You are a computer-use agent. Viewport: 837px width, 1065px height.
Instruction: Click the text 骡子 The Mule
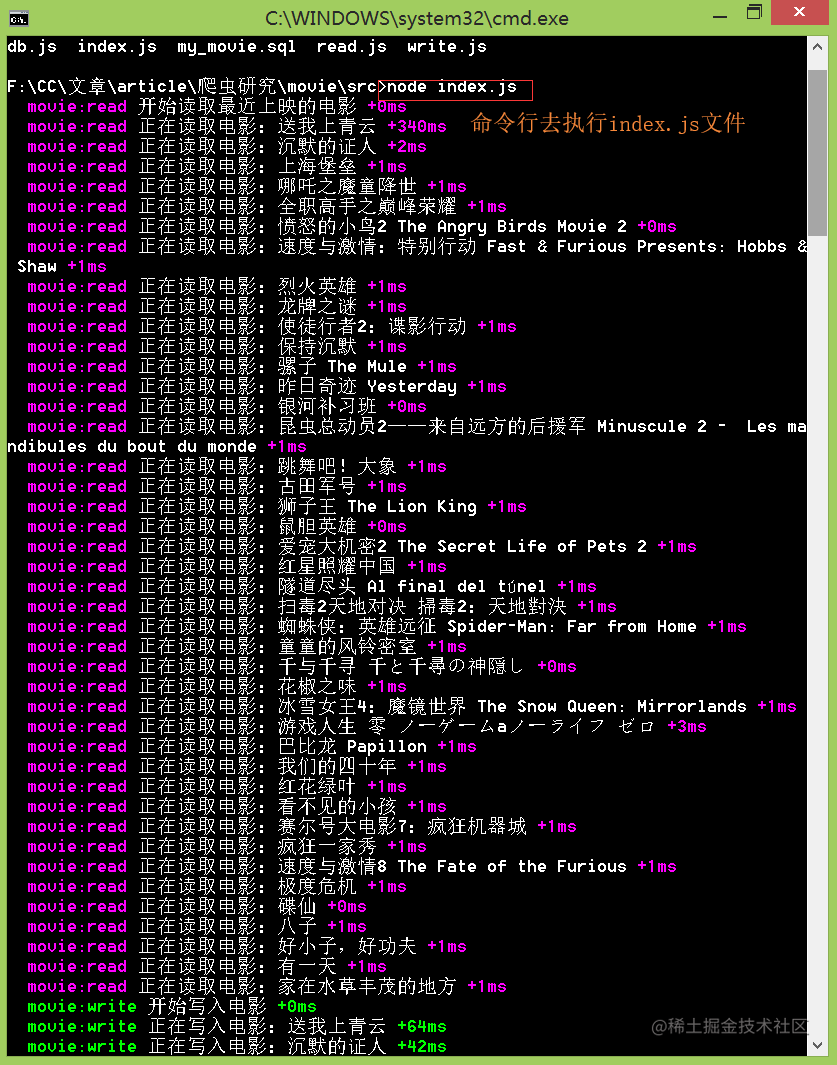point(342,367)
